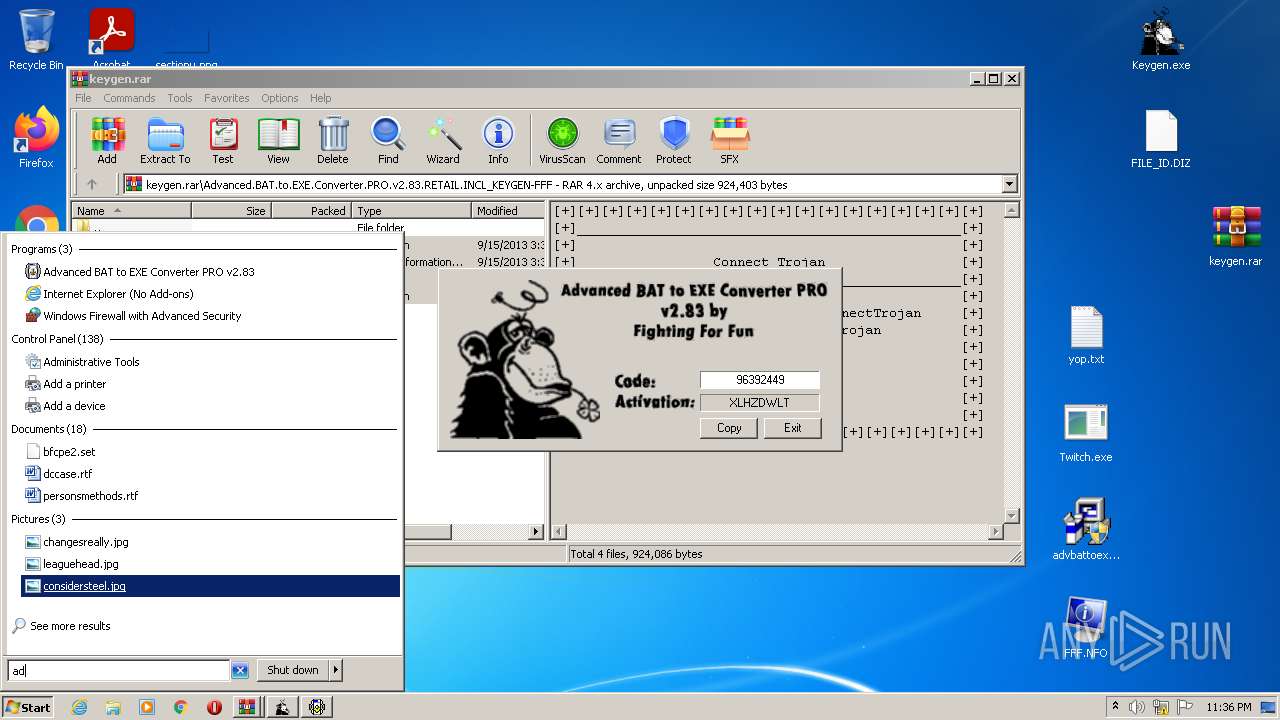Sort files by the Size column
The width and height of the screenshot is (1280, 720).
point(231,211)
